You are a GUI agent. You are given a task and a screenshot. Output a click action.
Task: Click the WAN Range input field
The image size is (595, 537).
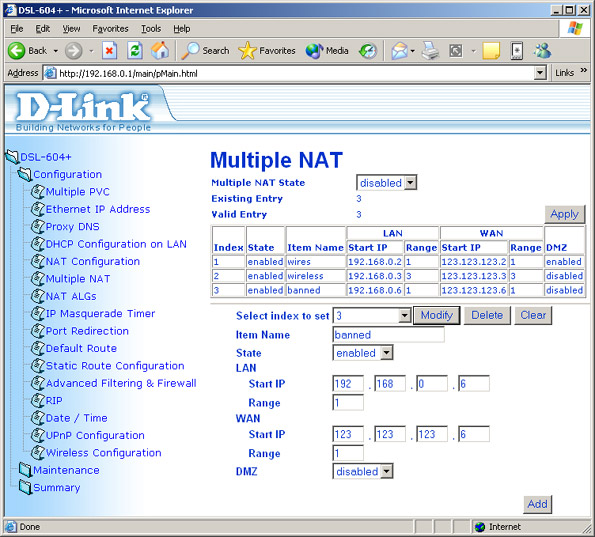[348, 453]
